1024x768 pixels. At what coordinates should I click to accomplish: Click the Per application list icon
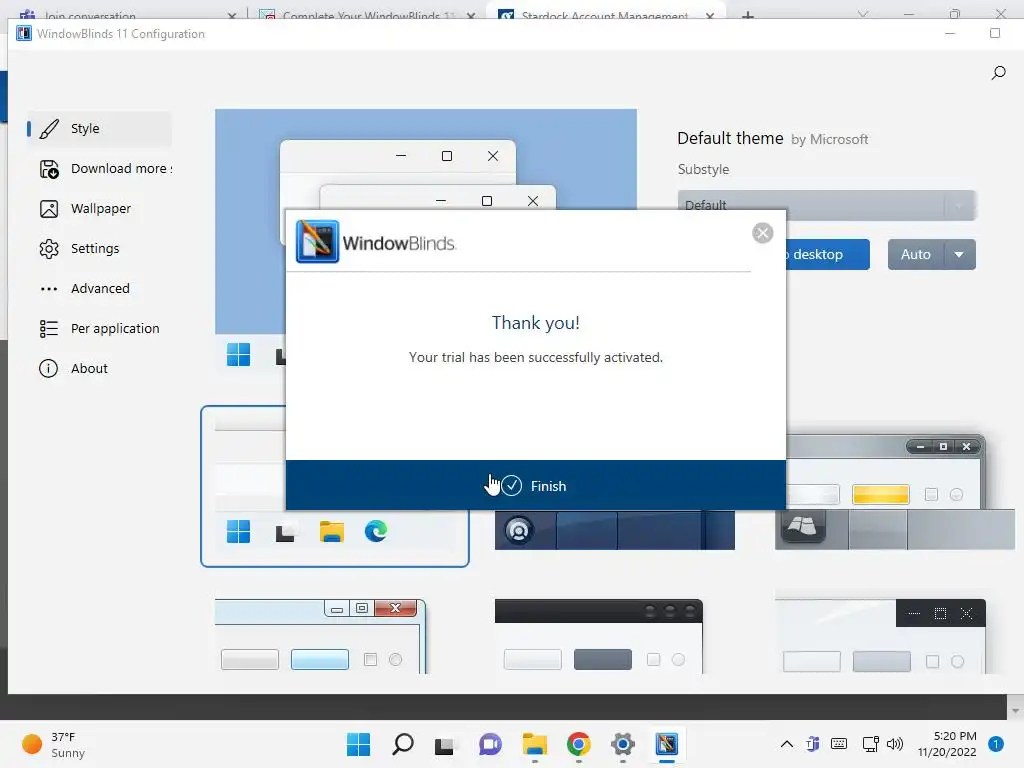49,328
